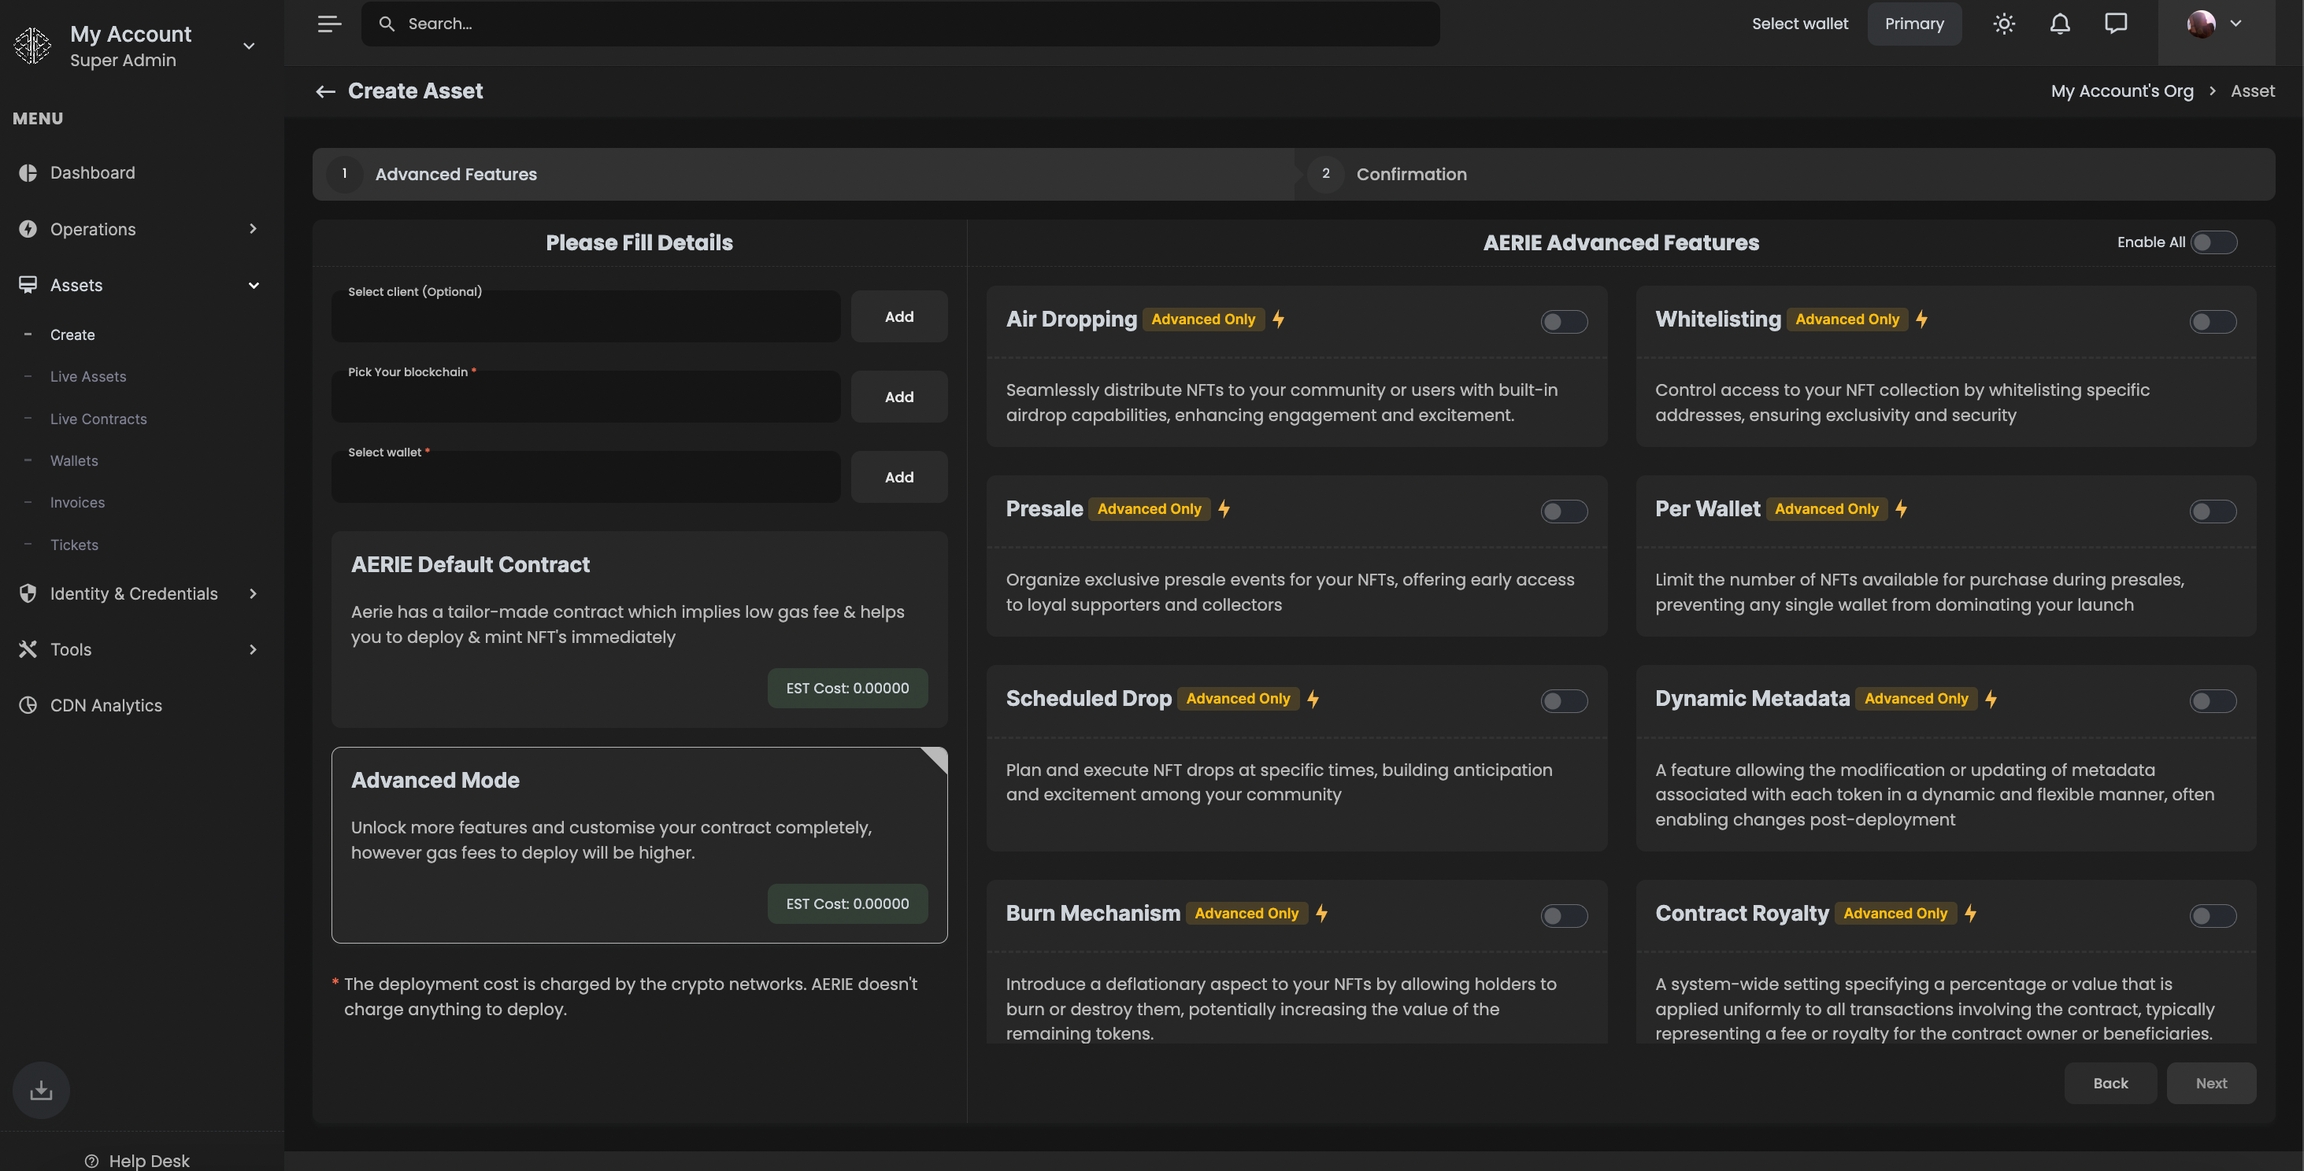Click the download icon at sidebar bottom
This screenshot has height=1171, width=2304.
[x=41, y=1089]
